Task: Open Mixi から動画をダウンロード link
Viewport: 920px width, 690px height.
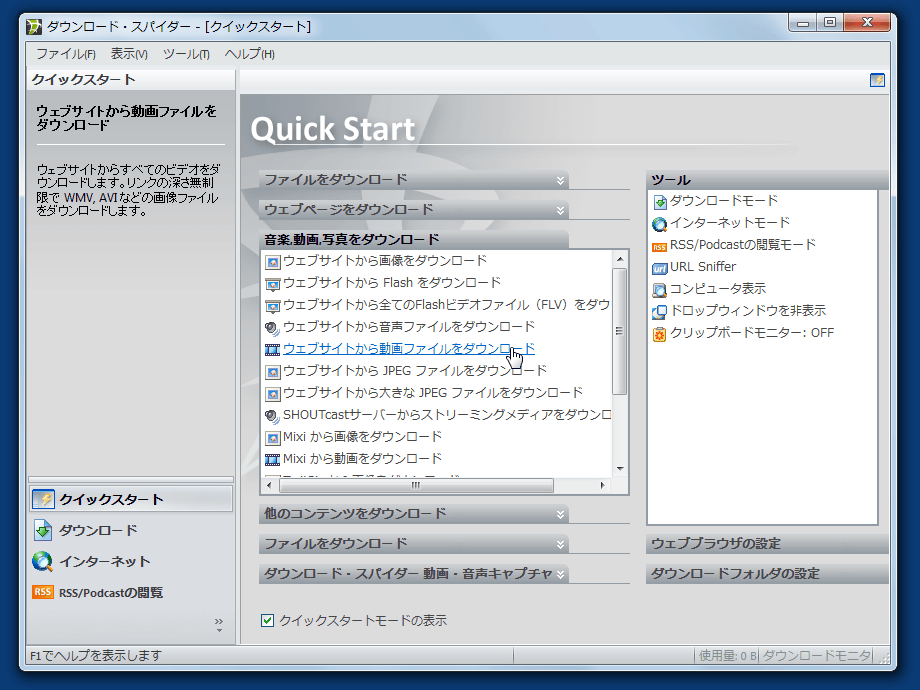Action: (x=363, y=459)
